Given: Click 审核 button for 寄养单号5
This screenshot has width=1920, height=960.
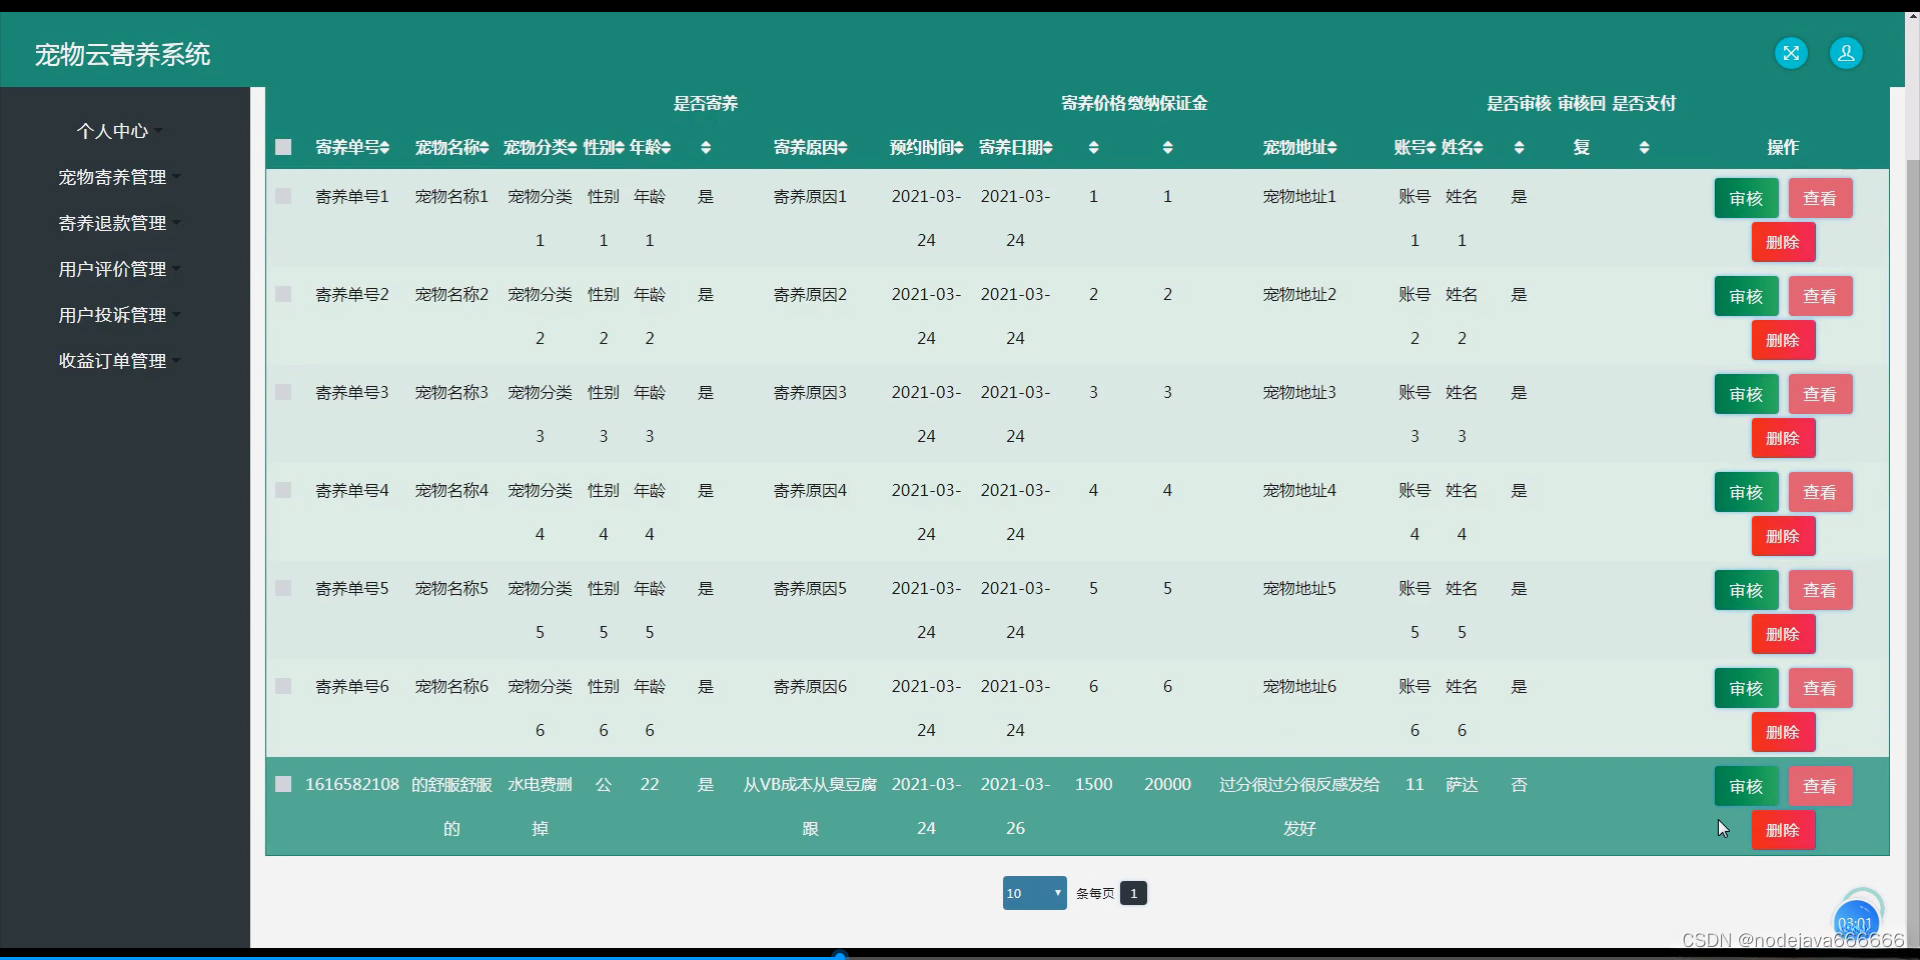Looking at the screenshot, I should pyautogui.click(x=1746, y=590).
